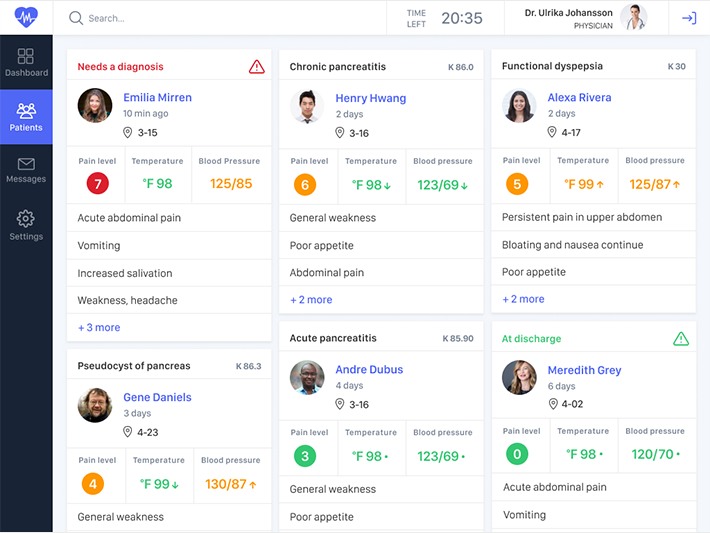This screenshot has height=533, width=710.
Task: Open Emilia Mirren's patient name link
Action: coord(158,97)
